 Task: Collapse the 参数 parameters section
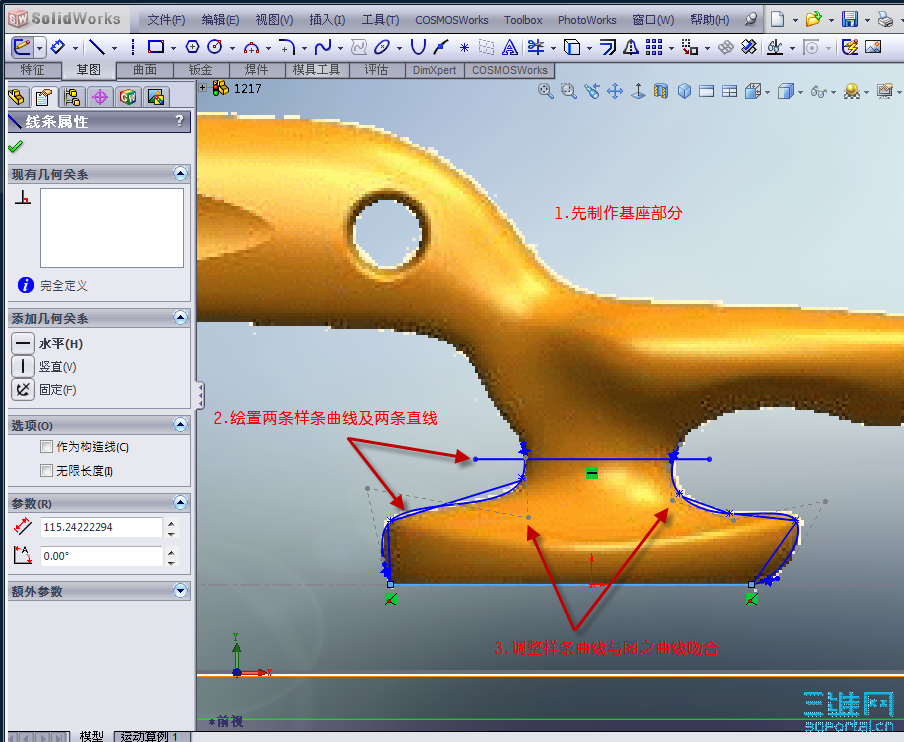point(180,503)
